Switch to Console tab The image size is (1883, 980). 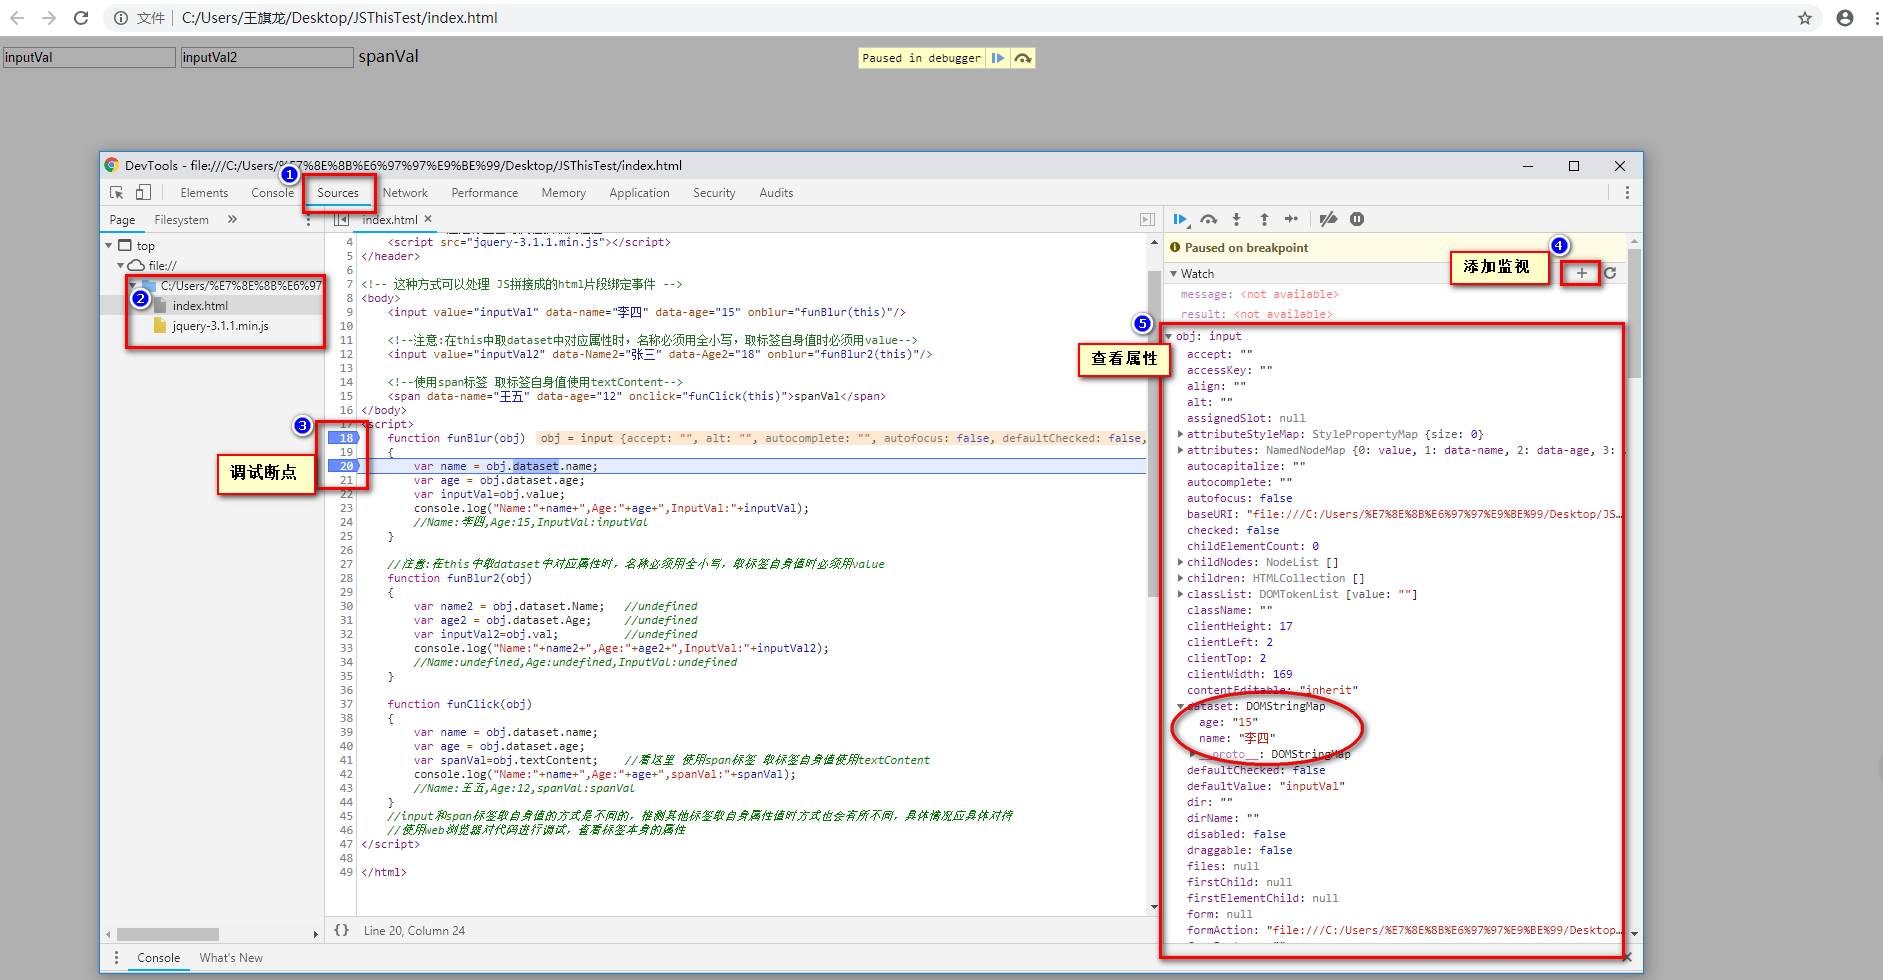click(x=272, y=193)
